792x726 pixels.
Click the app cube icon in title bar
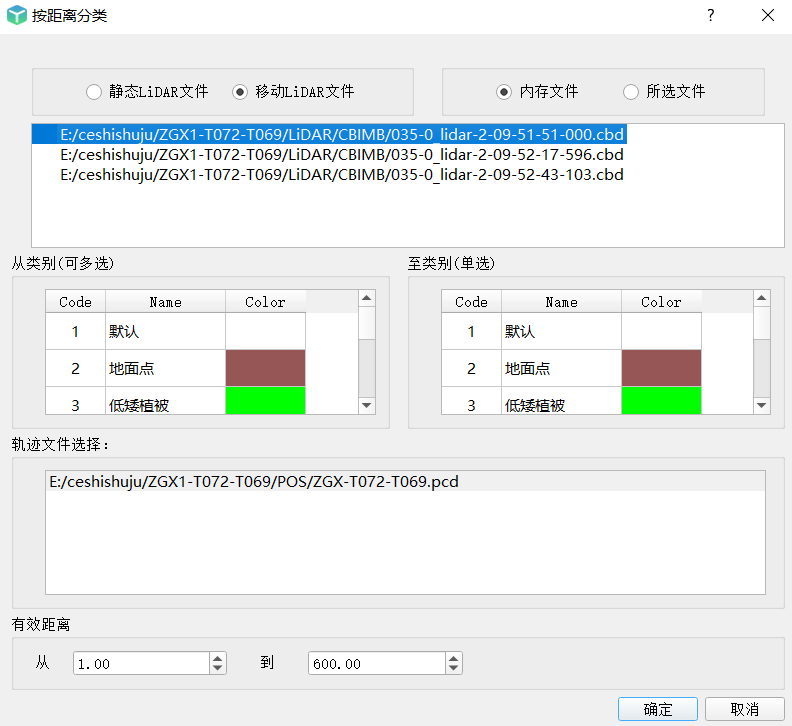point(16,15)
